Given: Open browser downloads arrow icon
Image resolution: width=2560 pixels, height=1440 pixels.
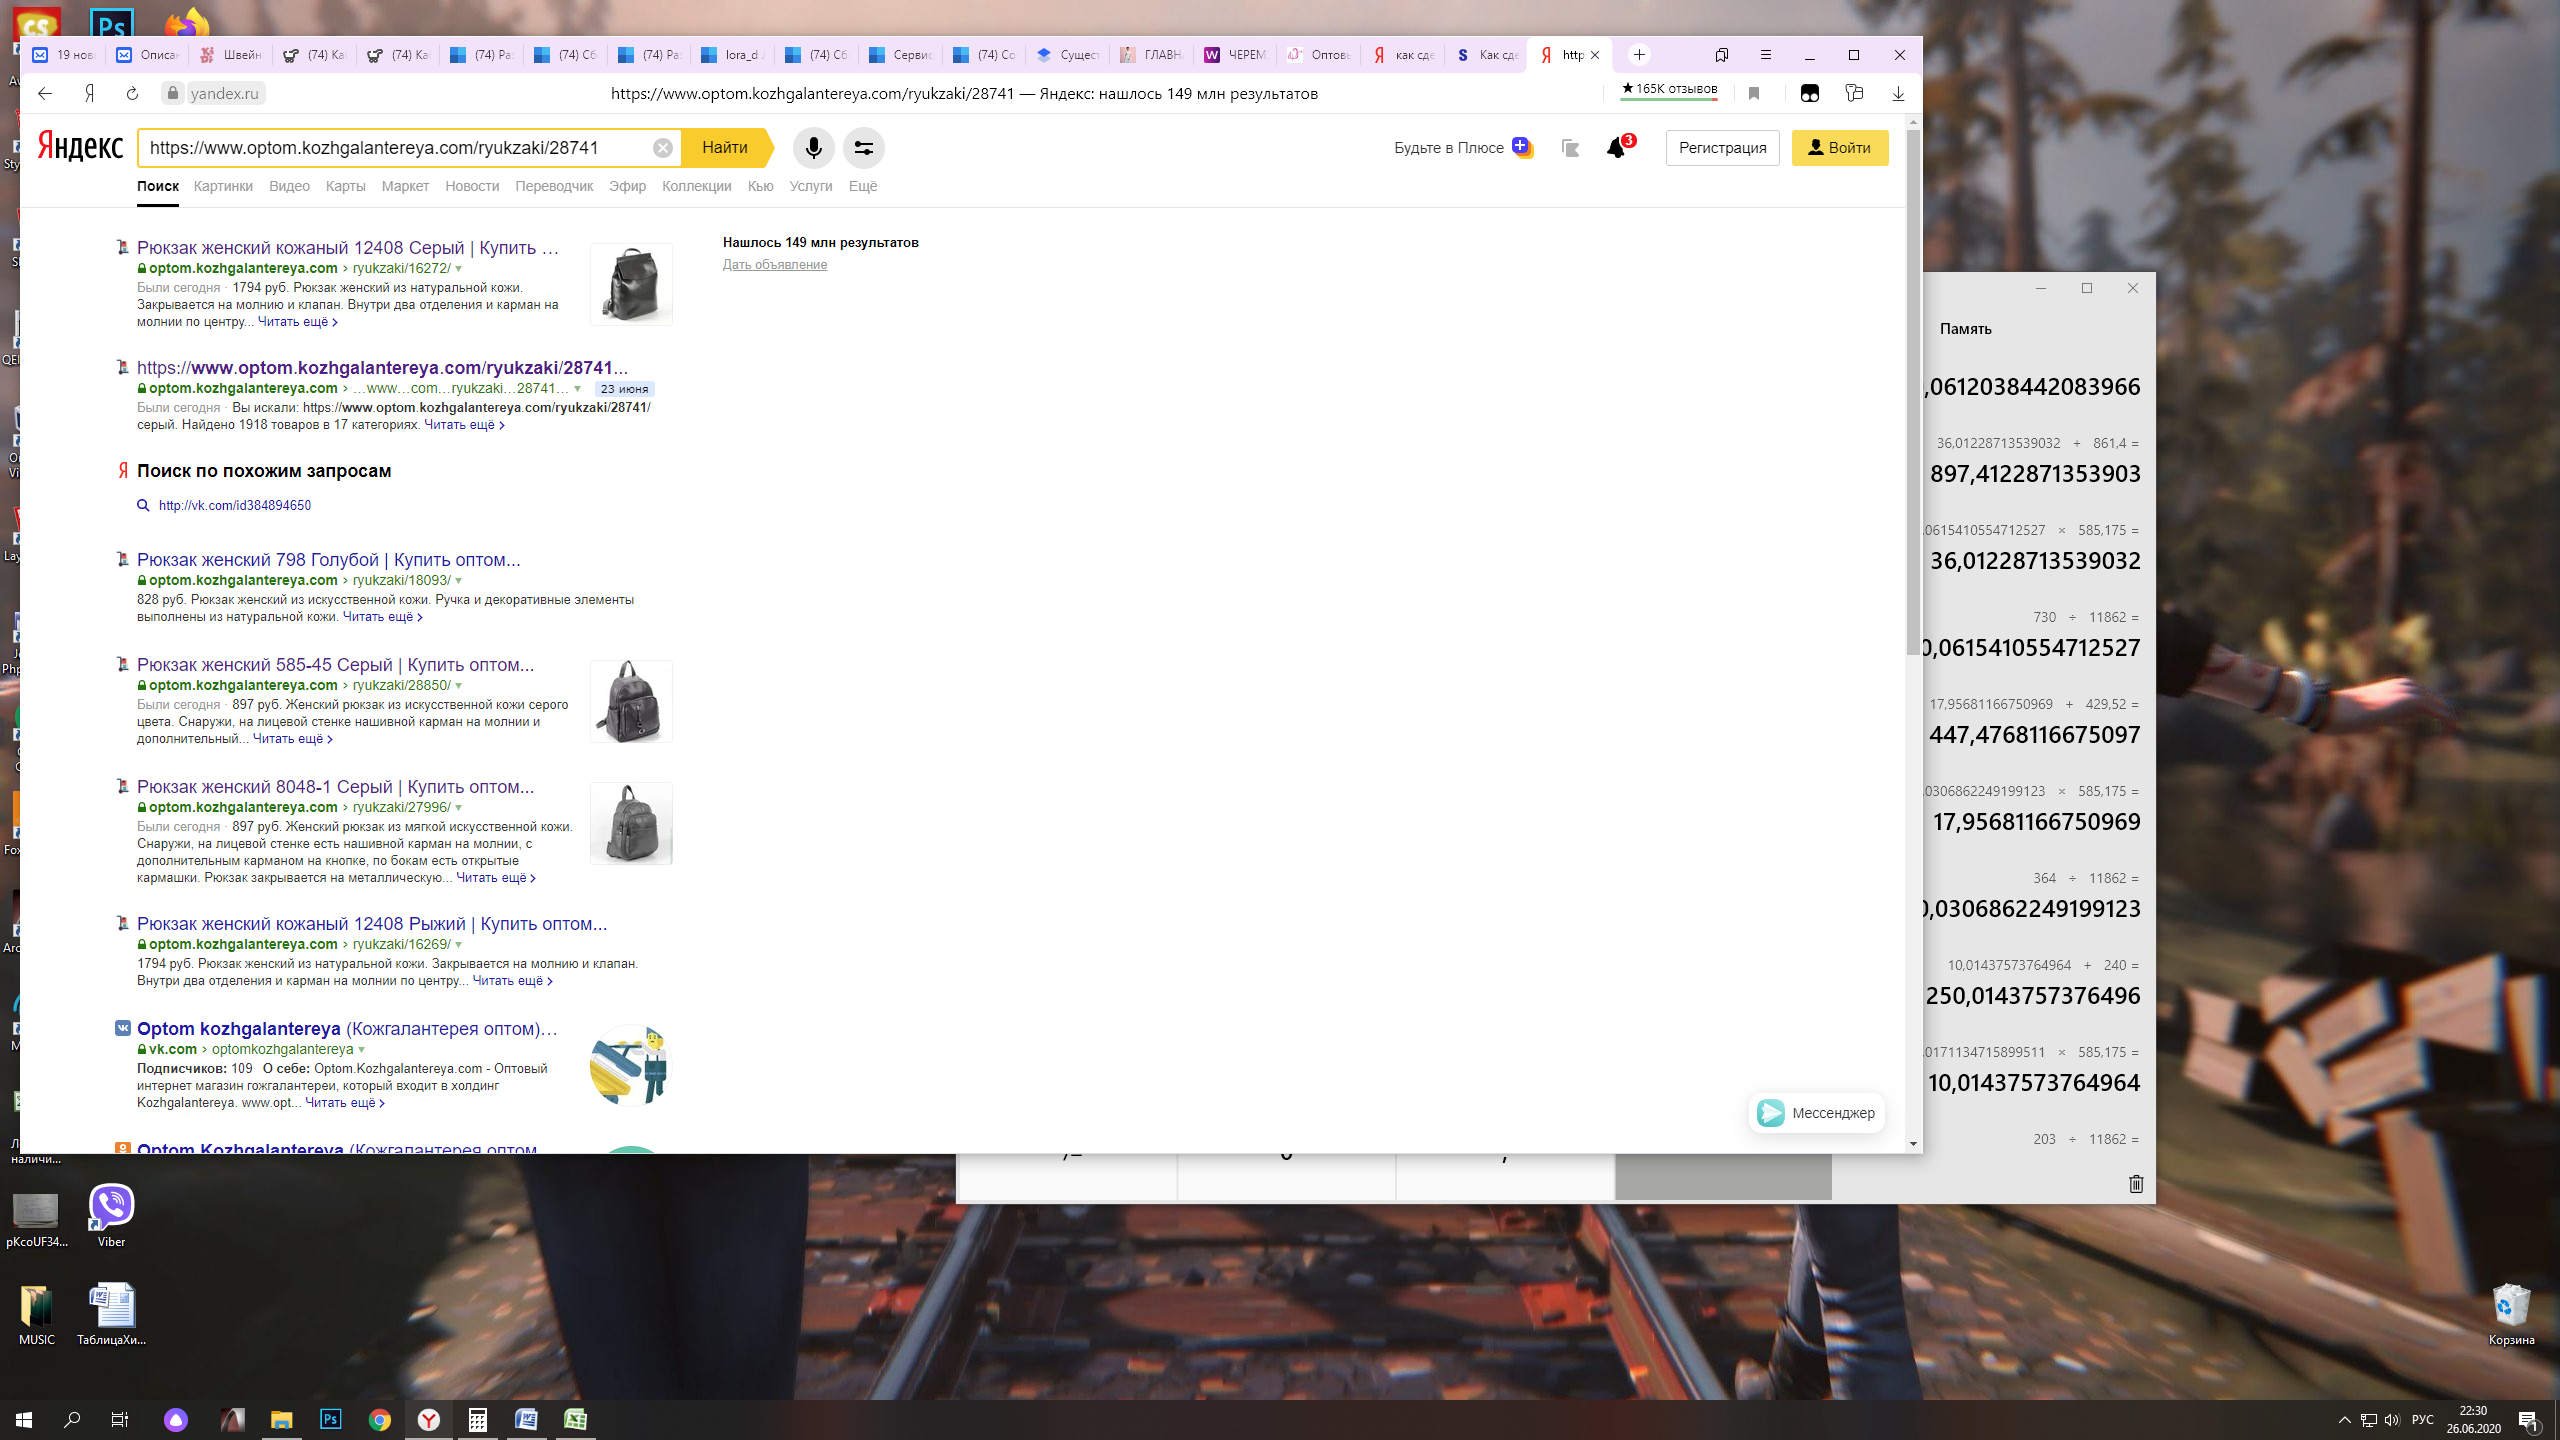Looking at the screenshot, I should 1897,93.
